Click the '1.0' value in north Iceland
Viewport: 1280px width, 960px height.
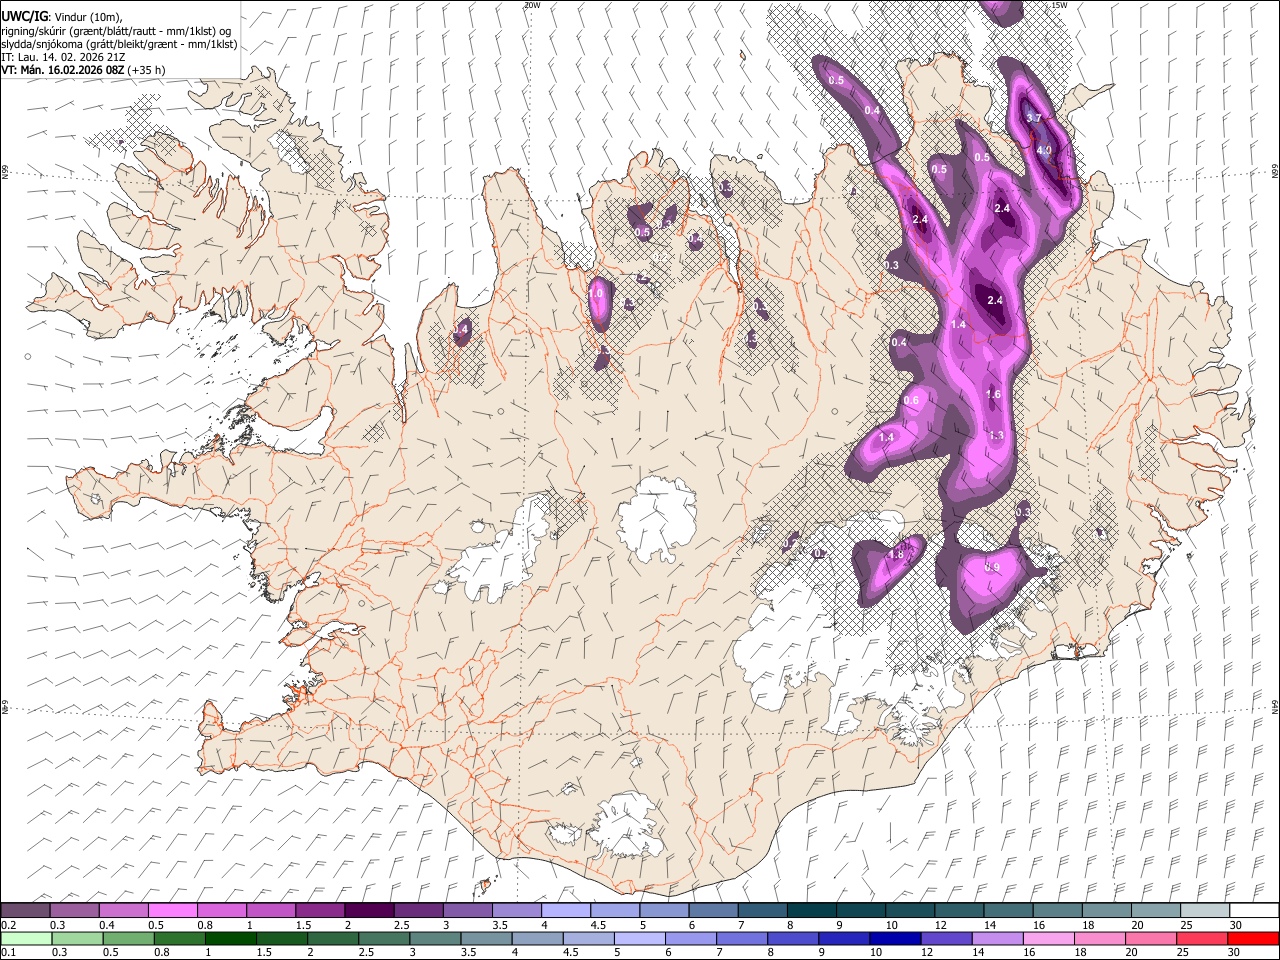597,294
